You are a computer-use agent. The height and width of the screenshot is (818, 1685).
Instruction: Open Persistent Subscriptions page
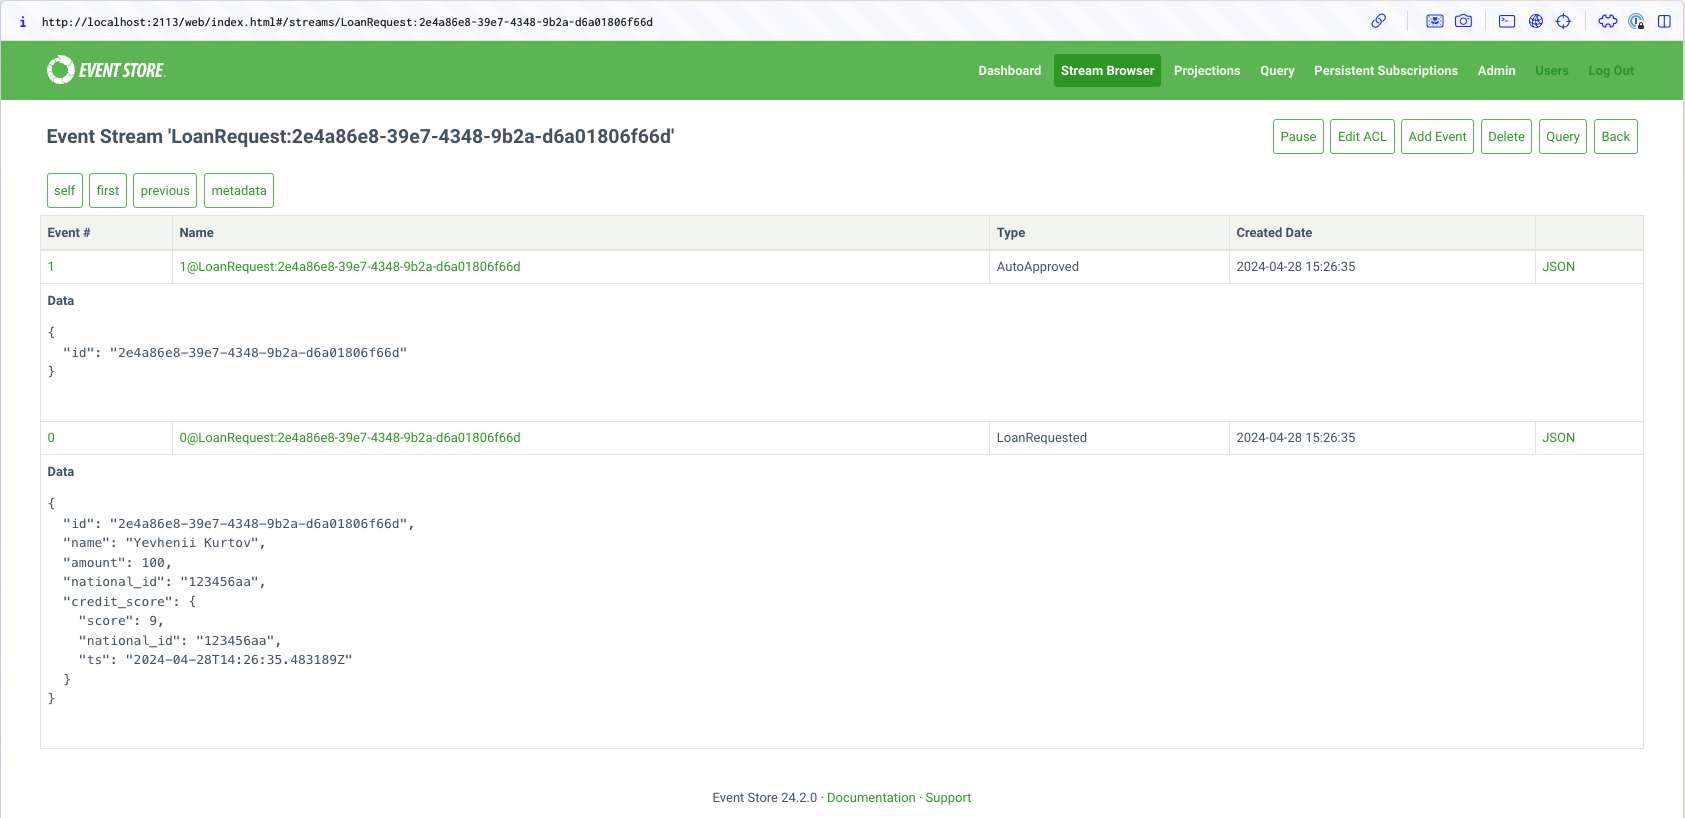(1385, 71)
